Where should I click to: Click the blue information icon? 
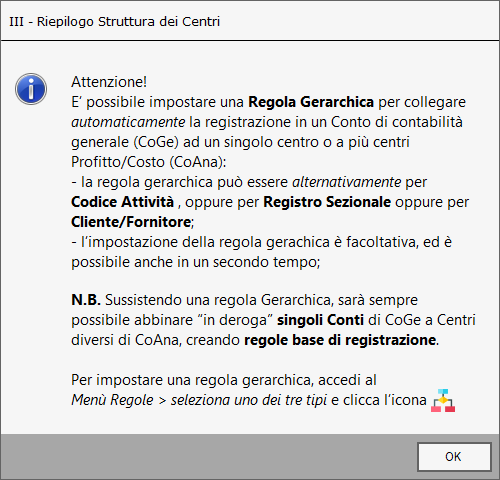31,89
